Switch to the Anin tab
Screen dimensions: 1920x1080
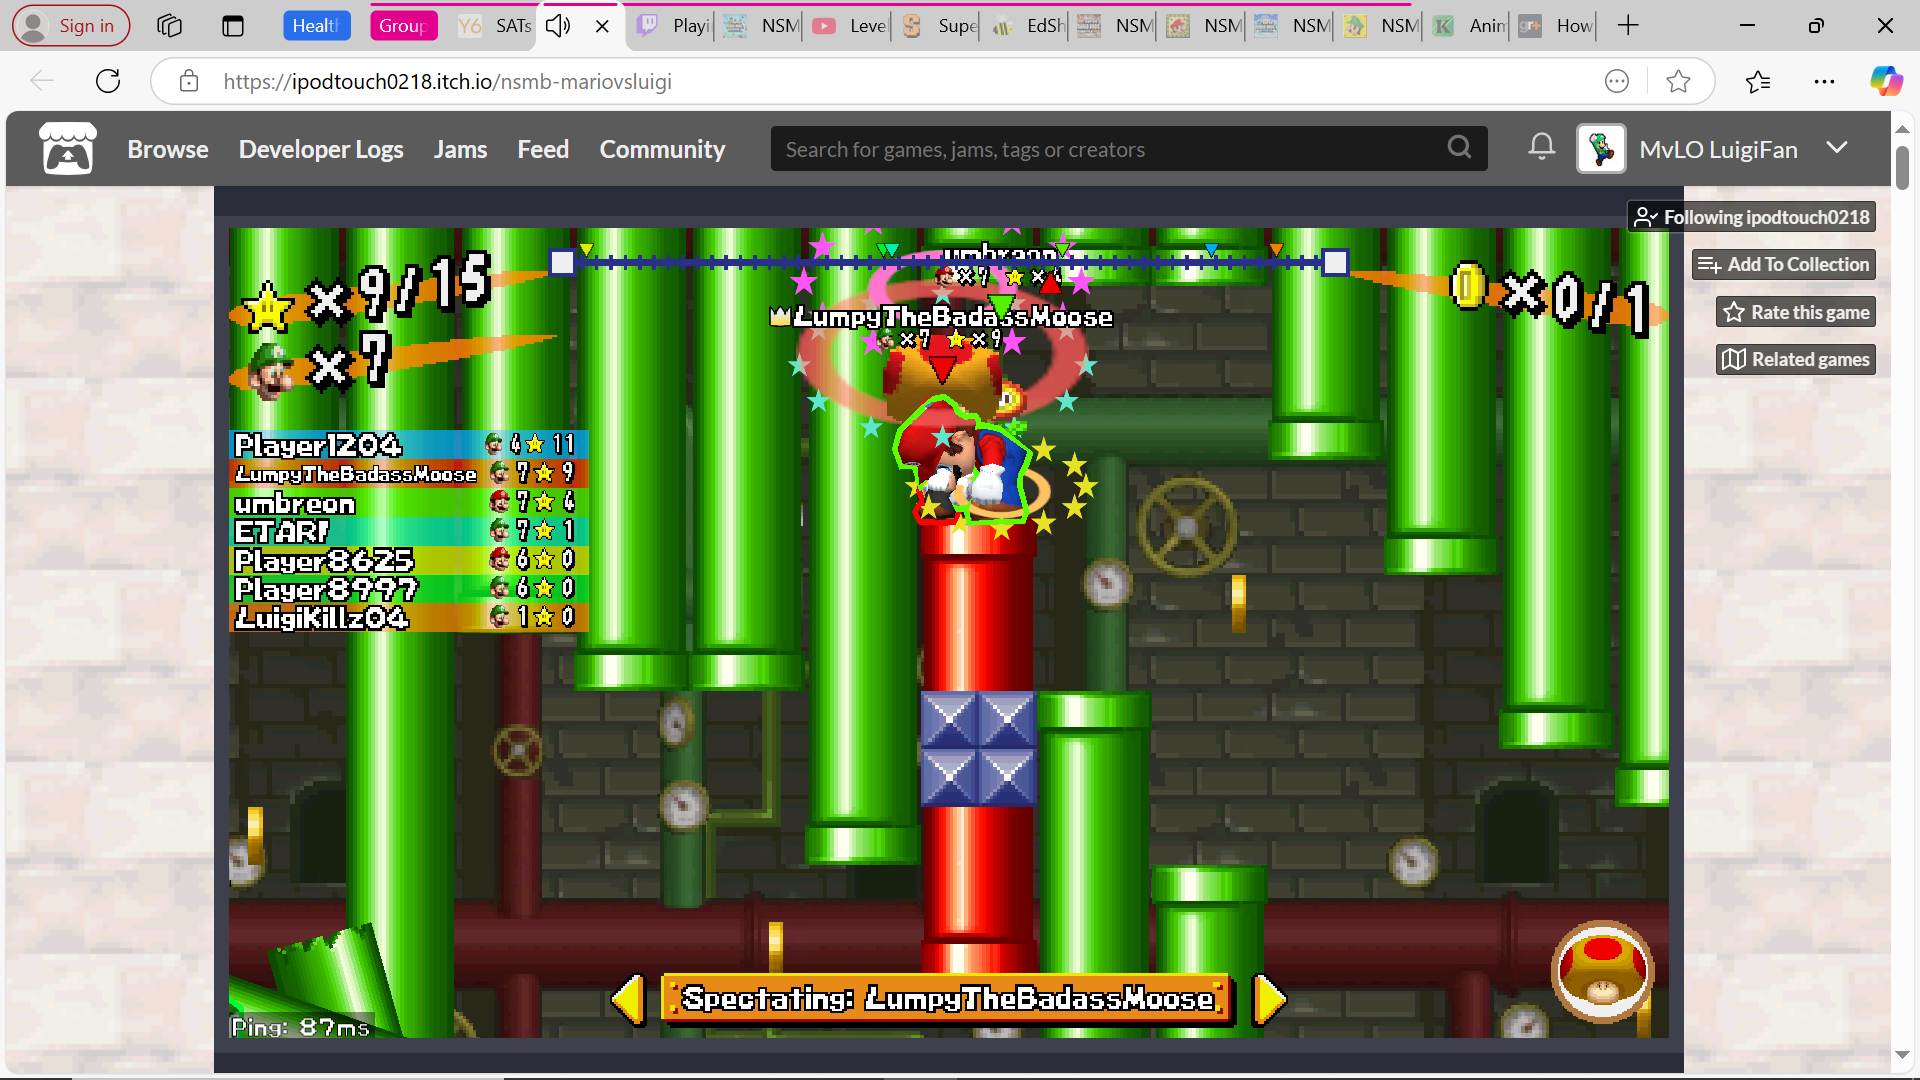[x=1469, y=26]
